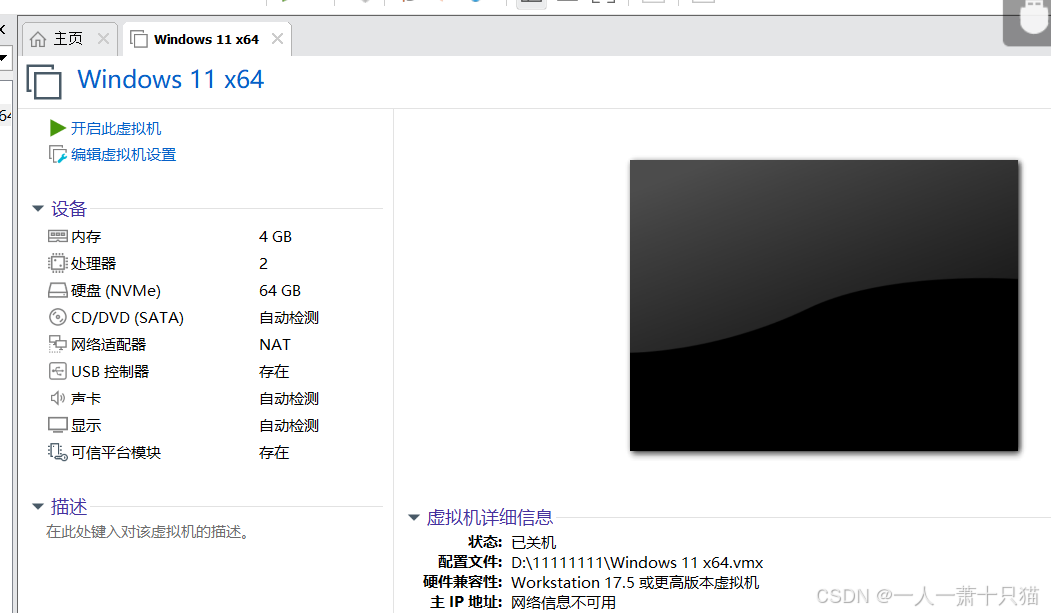Collapse the 描述 description section
The width and height of the screenshot is (1051, 613).
(38, 506)
